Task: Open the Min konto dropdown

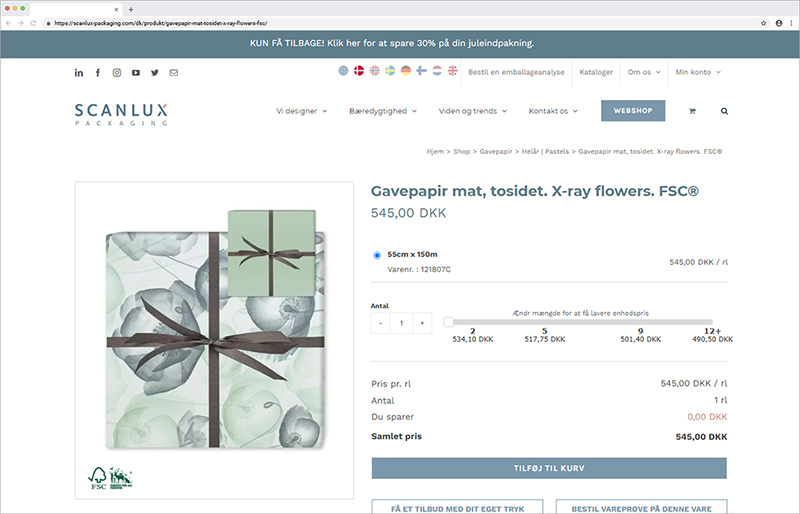Action: (698, 72)
